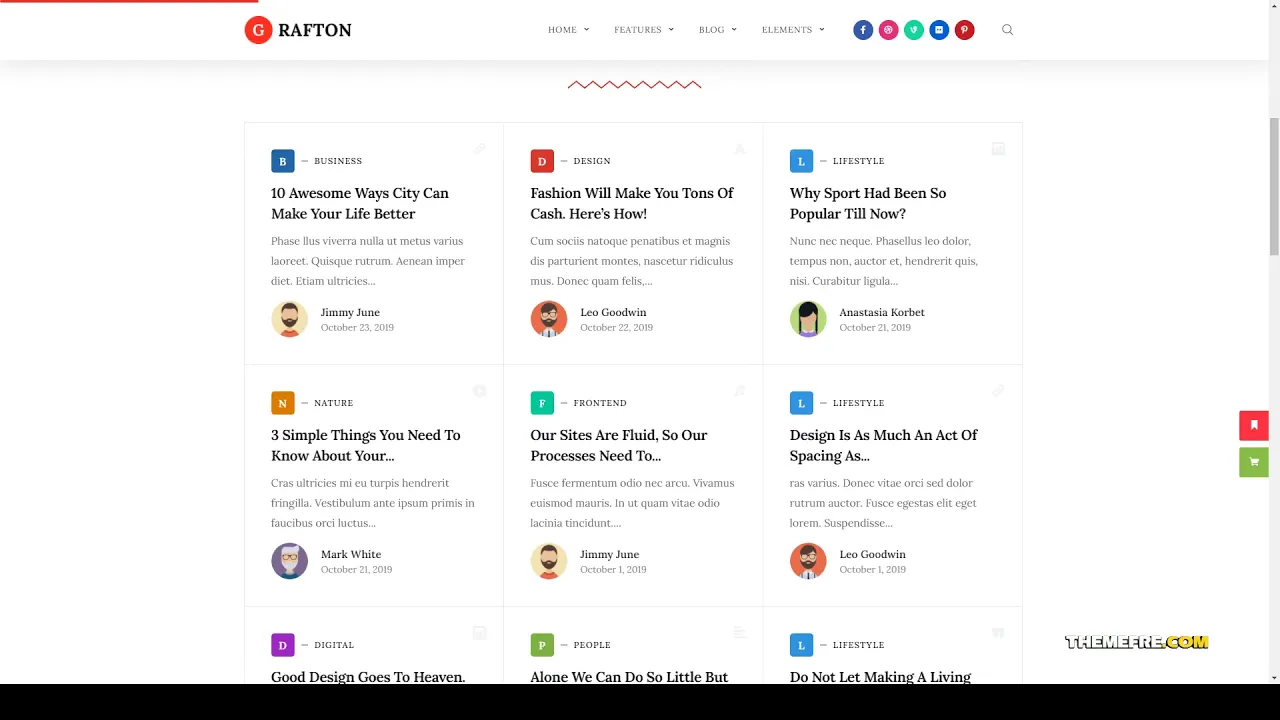The image size is (1280, 720).
Task: Expand the Blog dropdown menu
Action: [x=718, y=30]
